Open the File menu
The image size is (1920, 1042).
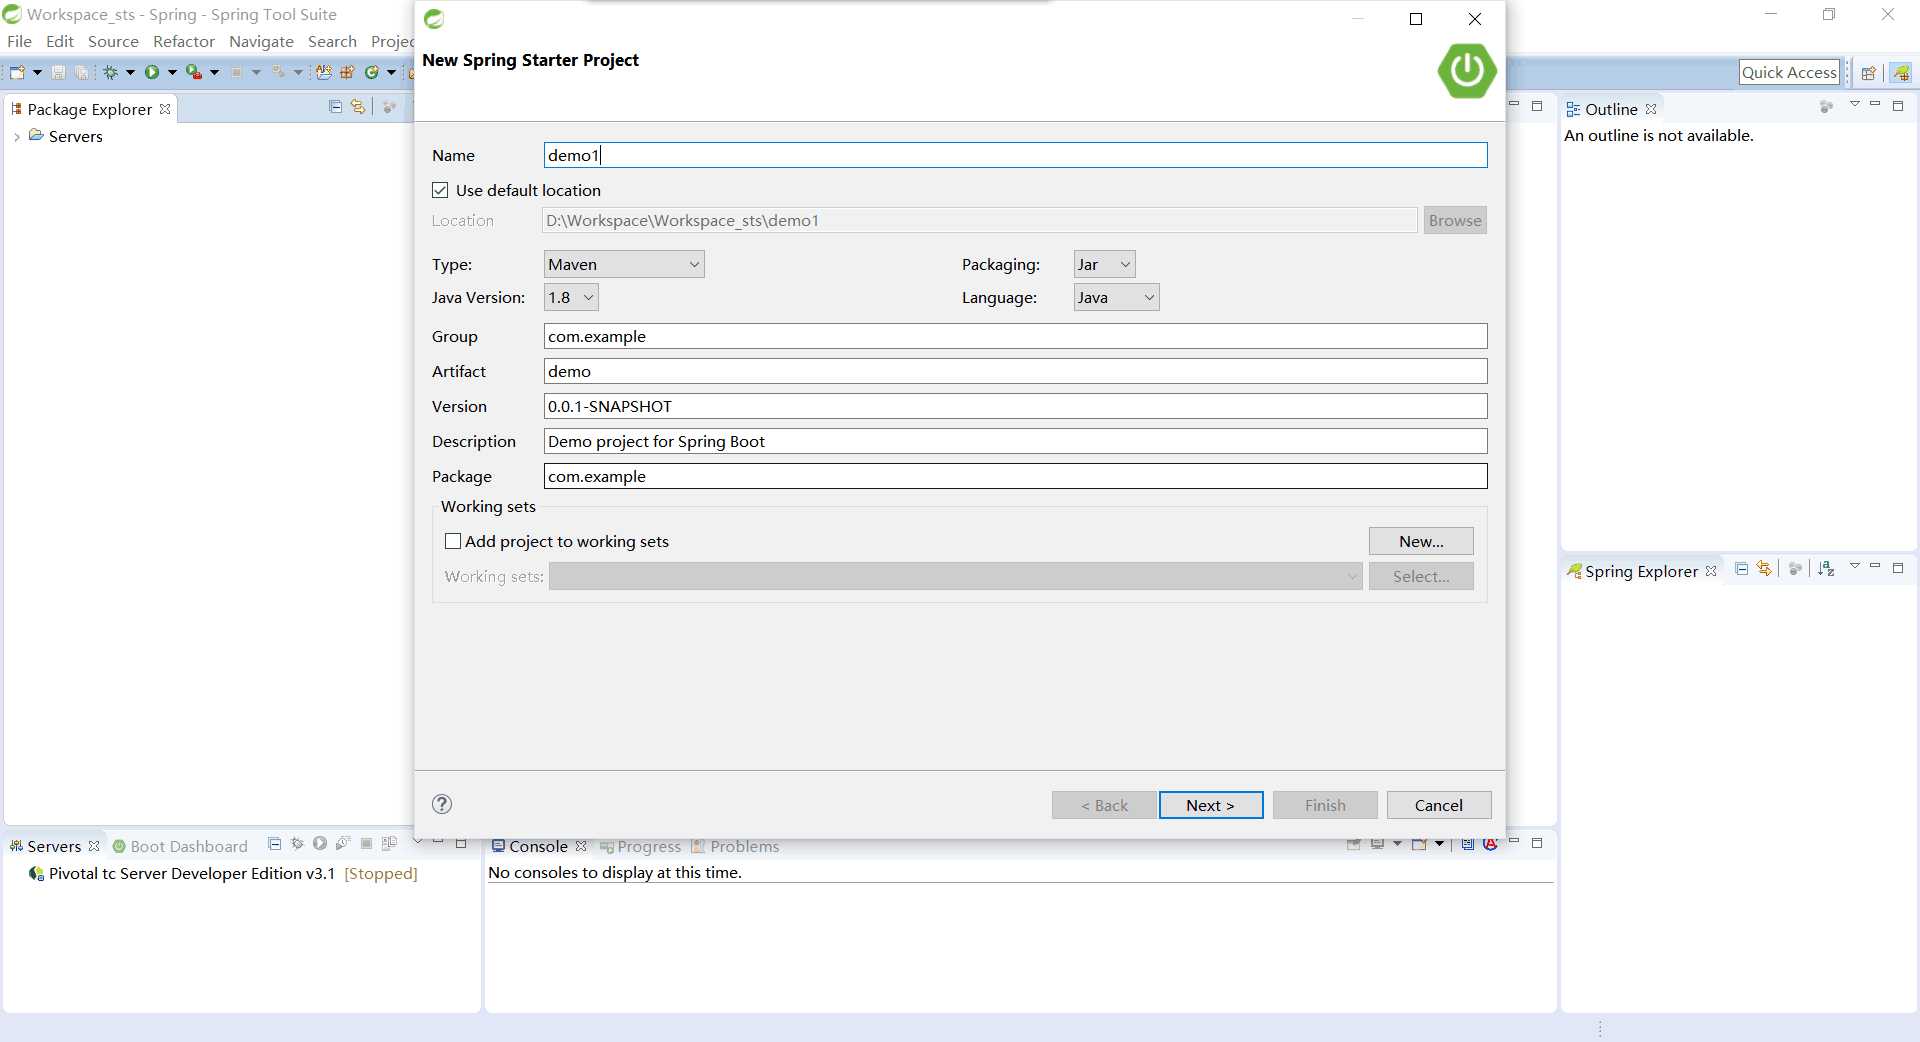(19, 41)
